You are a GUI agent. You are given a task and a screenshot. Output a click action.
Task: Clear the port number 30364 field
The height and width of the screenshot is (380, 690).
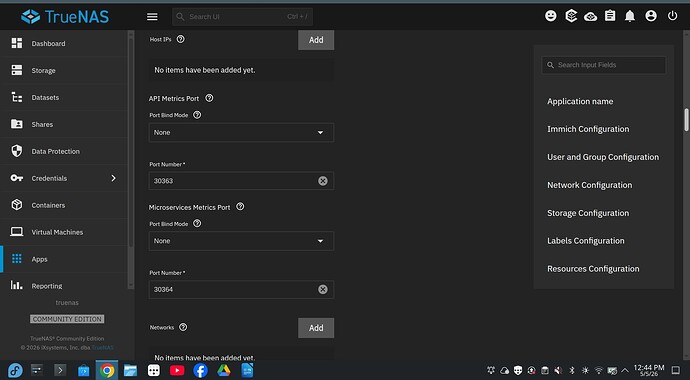pos(323,289)
